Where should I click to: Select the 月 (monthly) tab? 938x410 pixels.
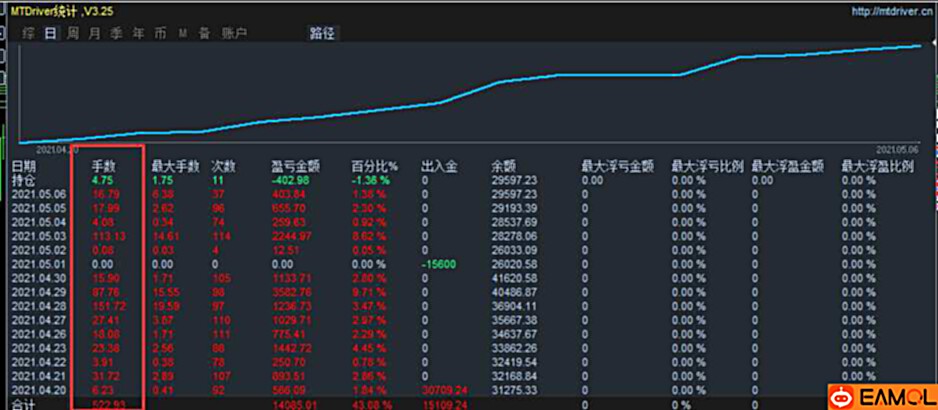[95, 33]
